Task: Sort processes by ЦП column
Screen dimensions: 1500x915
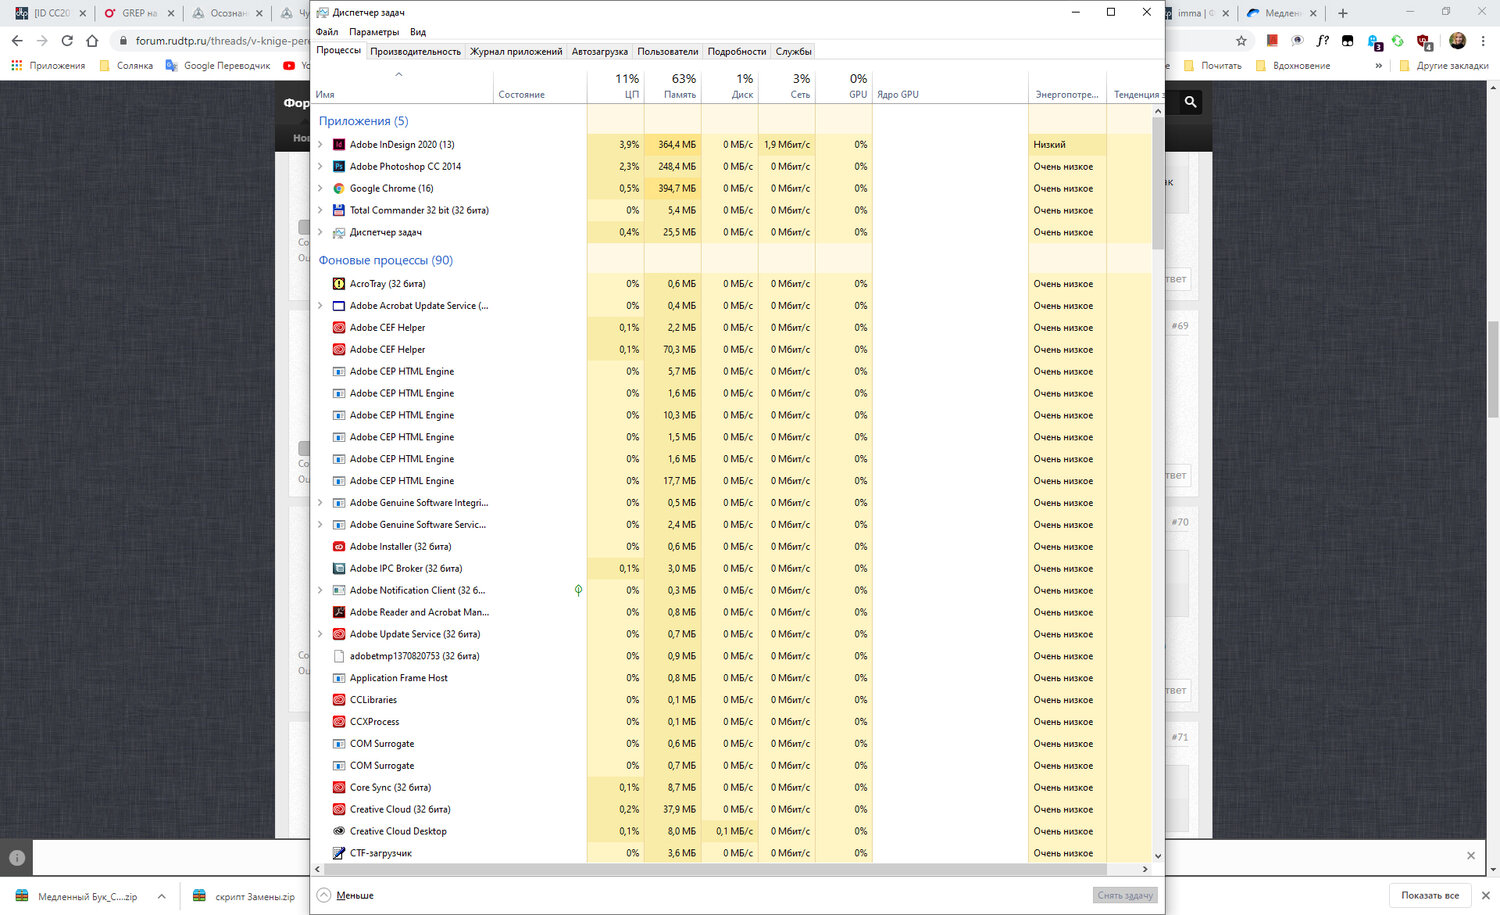Action: pos(616,86)
